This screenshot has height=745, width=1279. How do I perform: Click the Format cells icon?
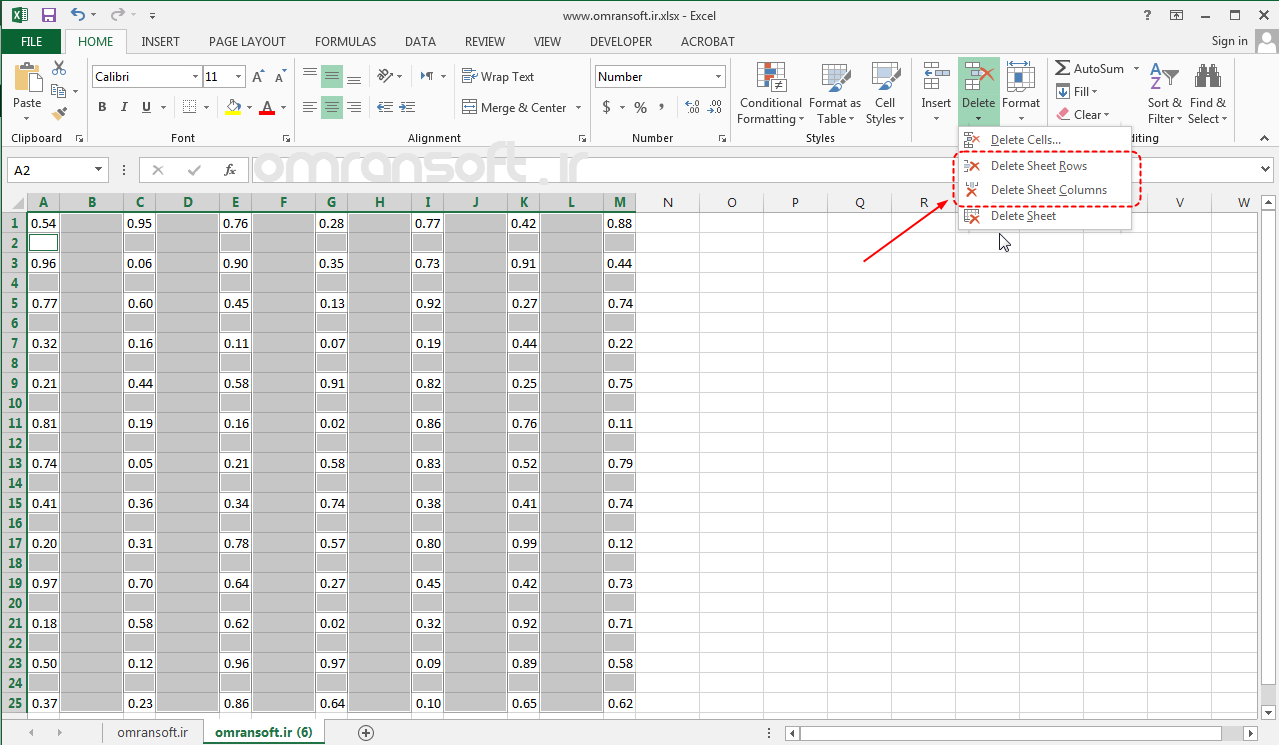click(x=1021, y=76)
